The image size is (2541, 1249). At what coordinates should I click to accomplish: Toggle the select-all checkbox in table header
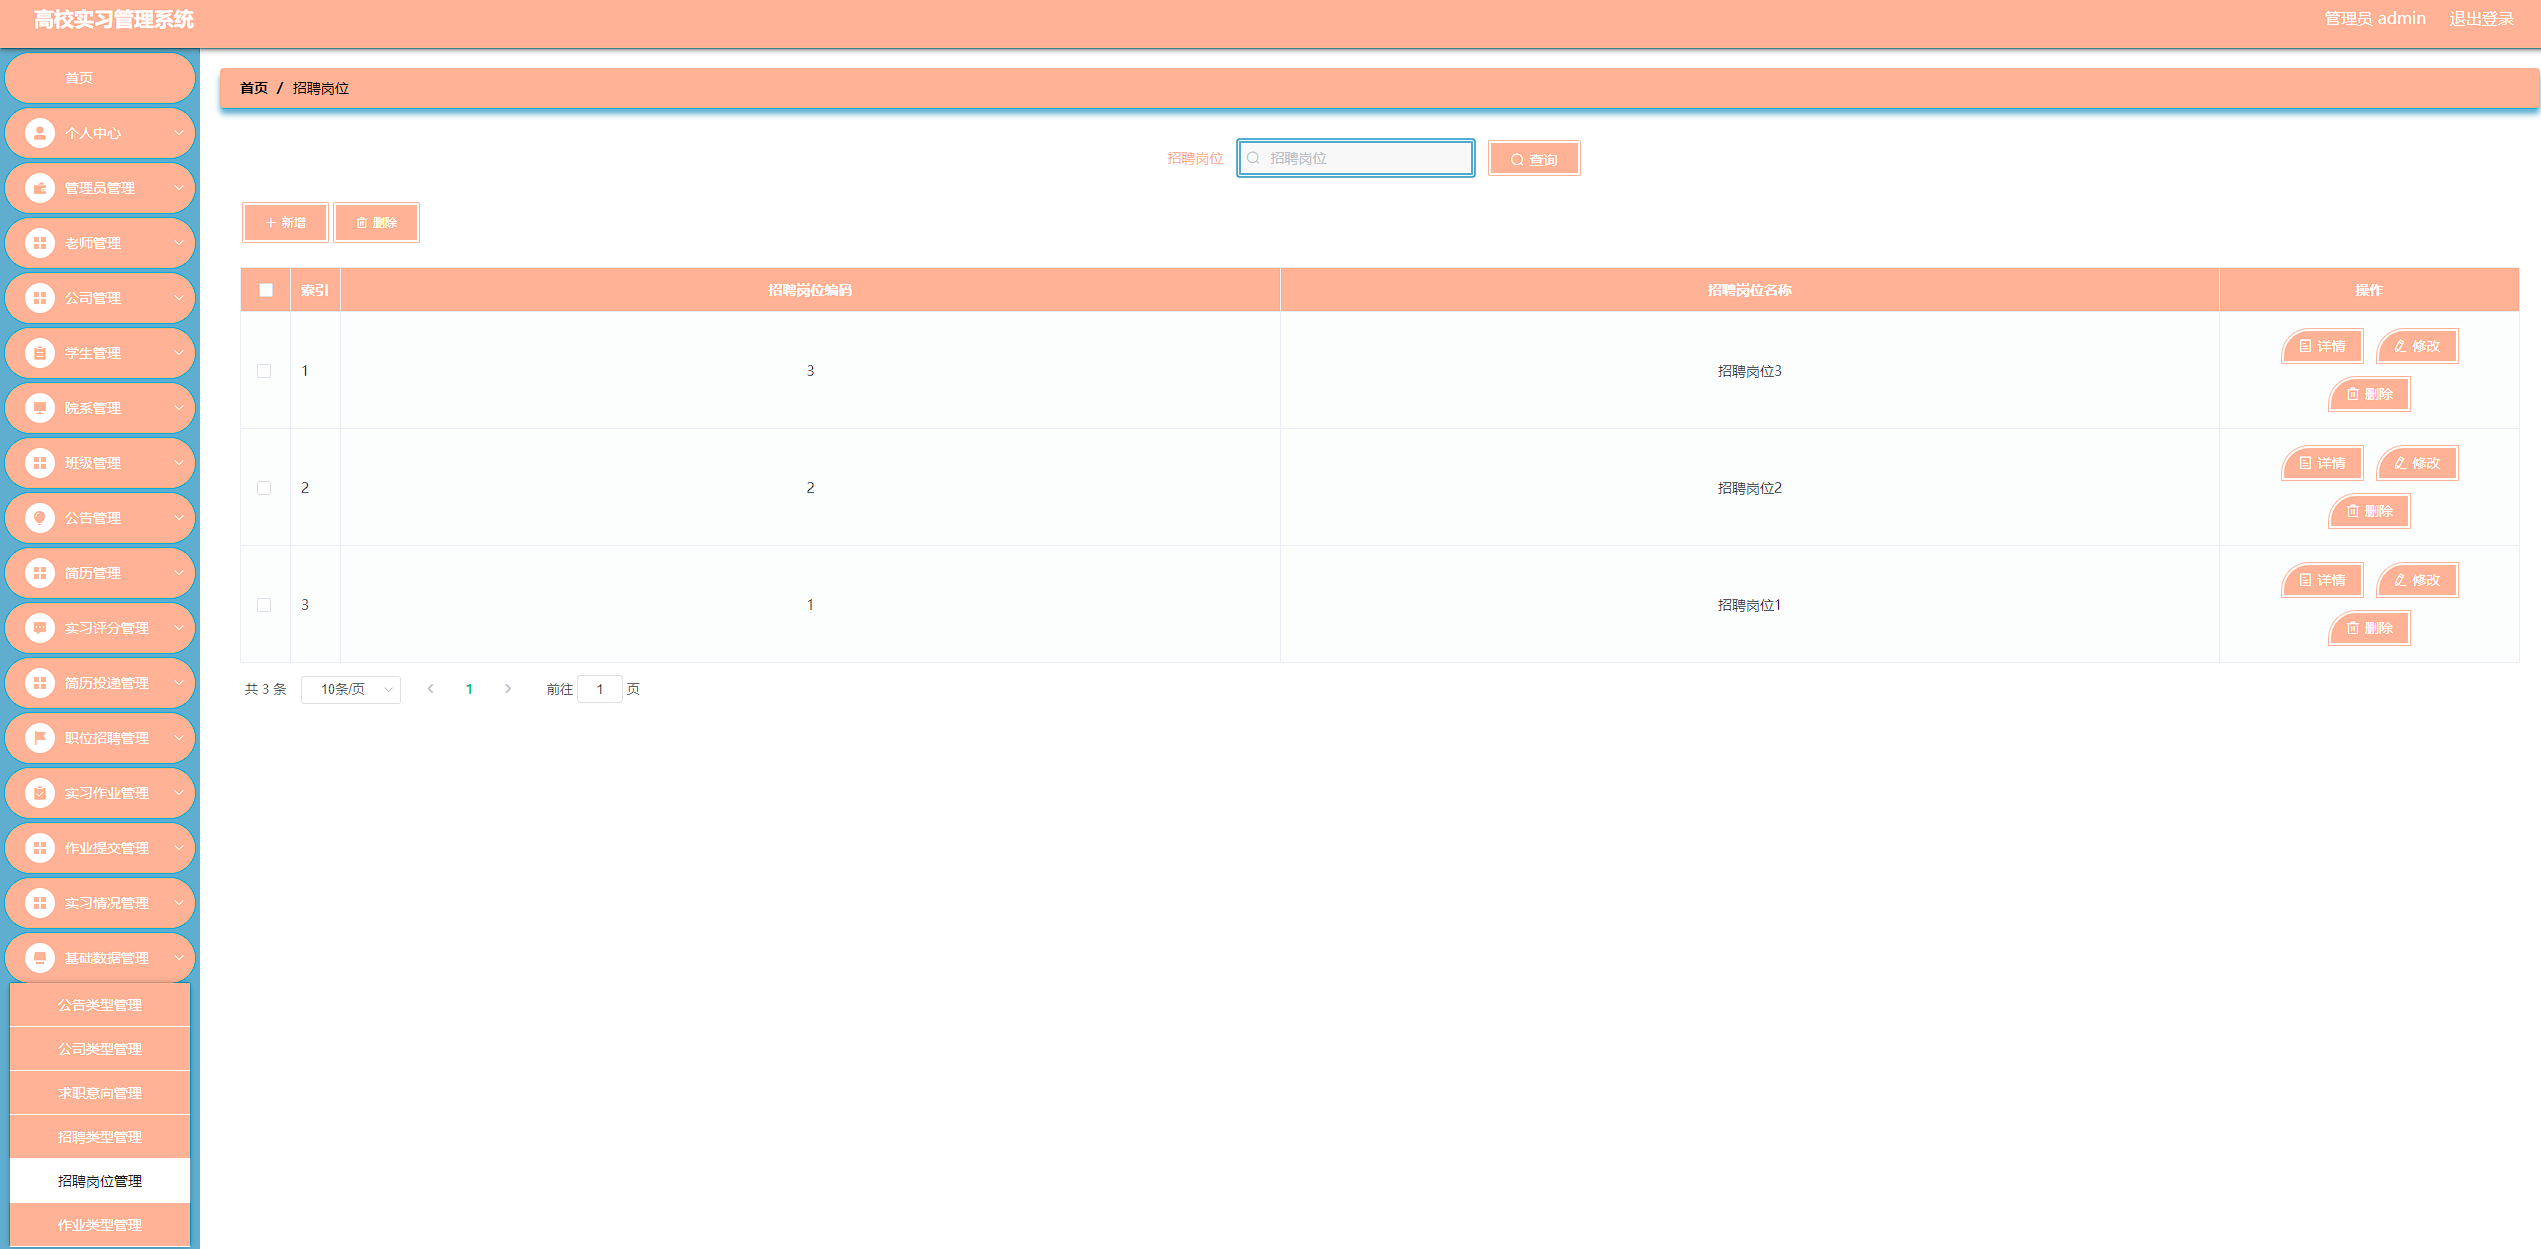(x=266, y=290)
